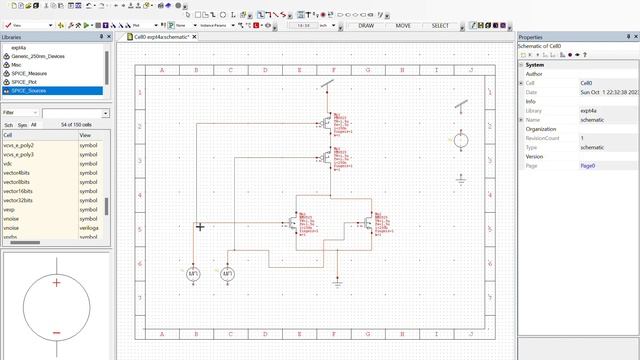Select the All view filter
Image resolution: width=640 pixels, height=360 pixels.
(33, 125)
